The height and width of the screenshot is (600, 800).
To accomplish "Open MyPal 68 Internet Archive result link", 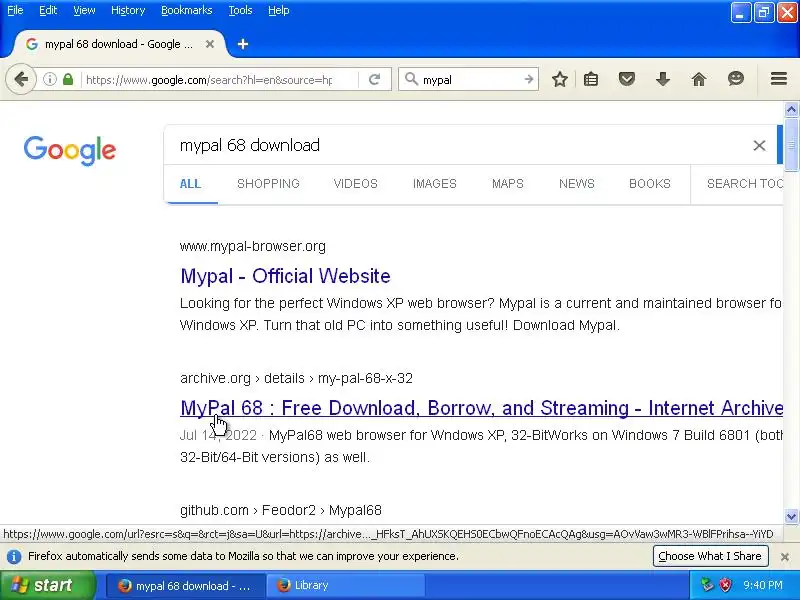I will pos(482,408).
